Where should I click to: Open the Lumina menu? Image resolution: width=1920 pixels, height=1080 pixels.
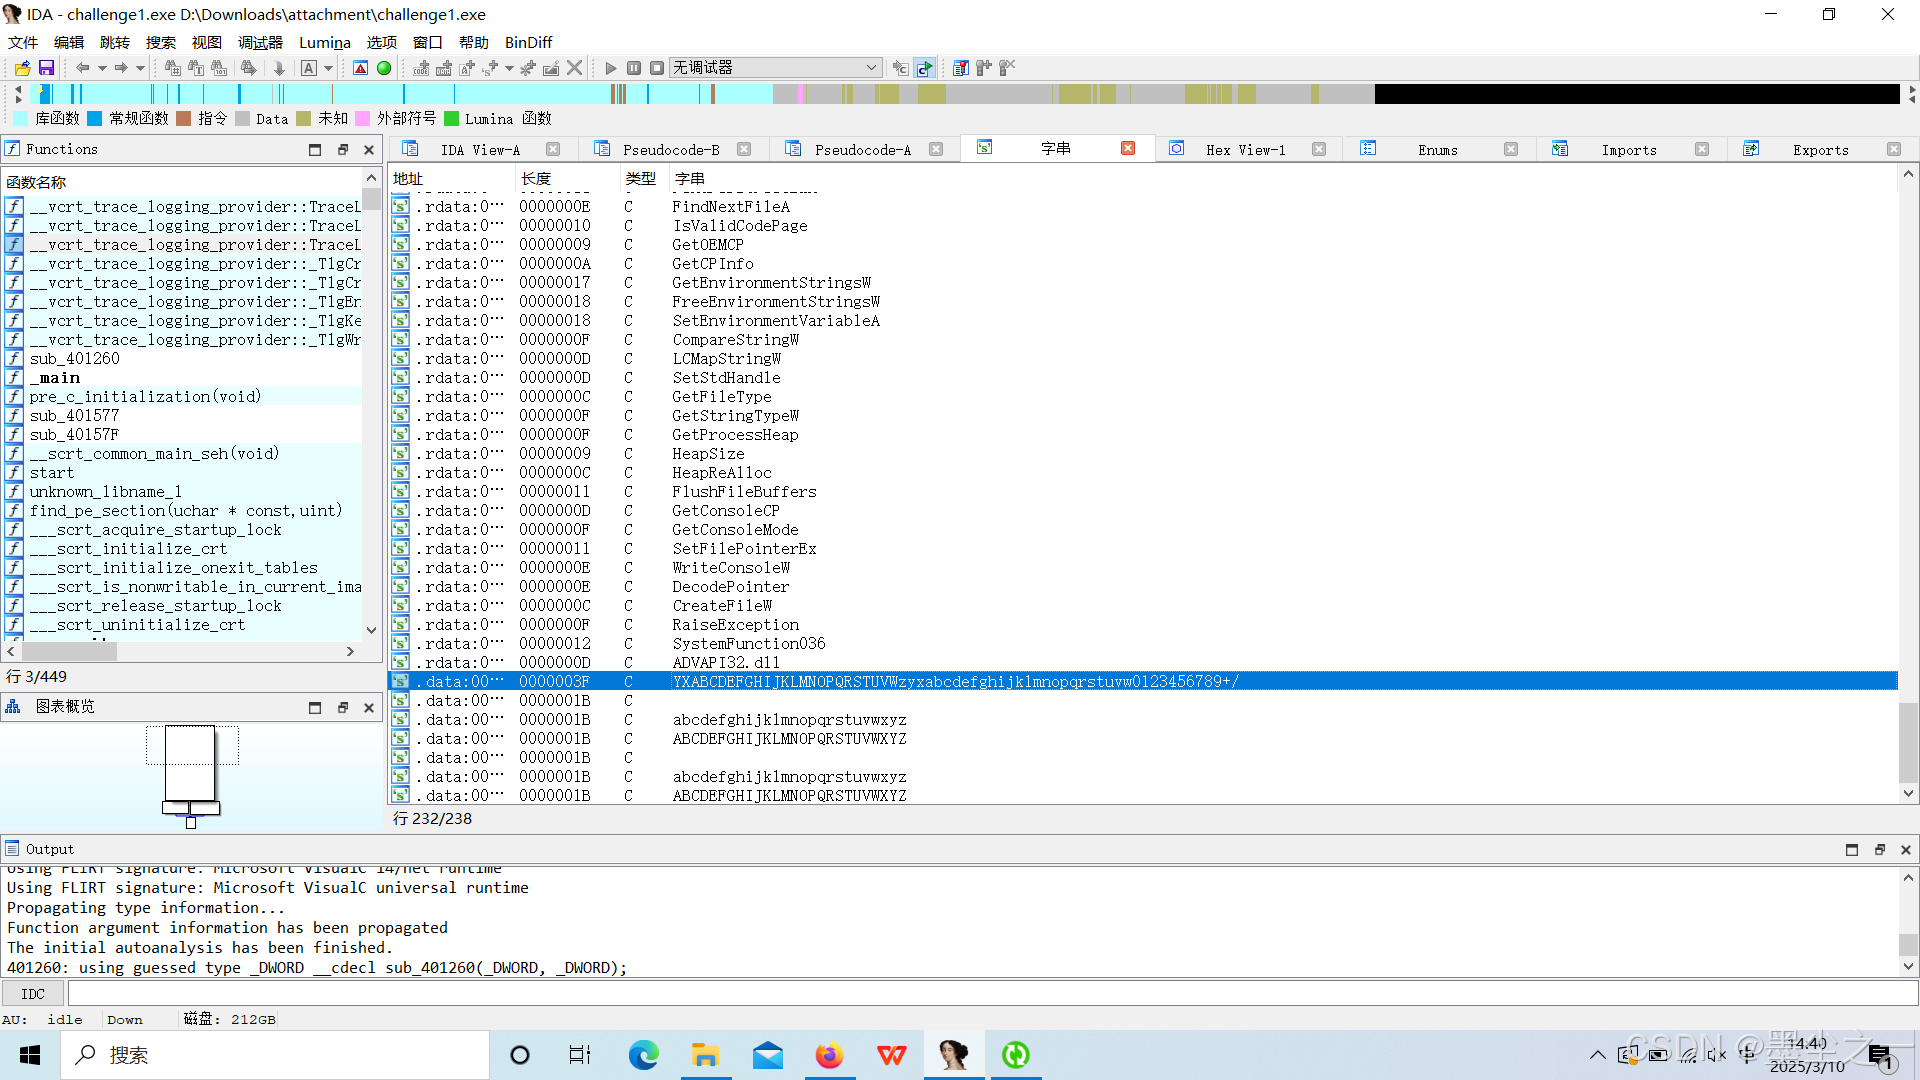tap(324, 42)
